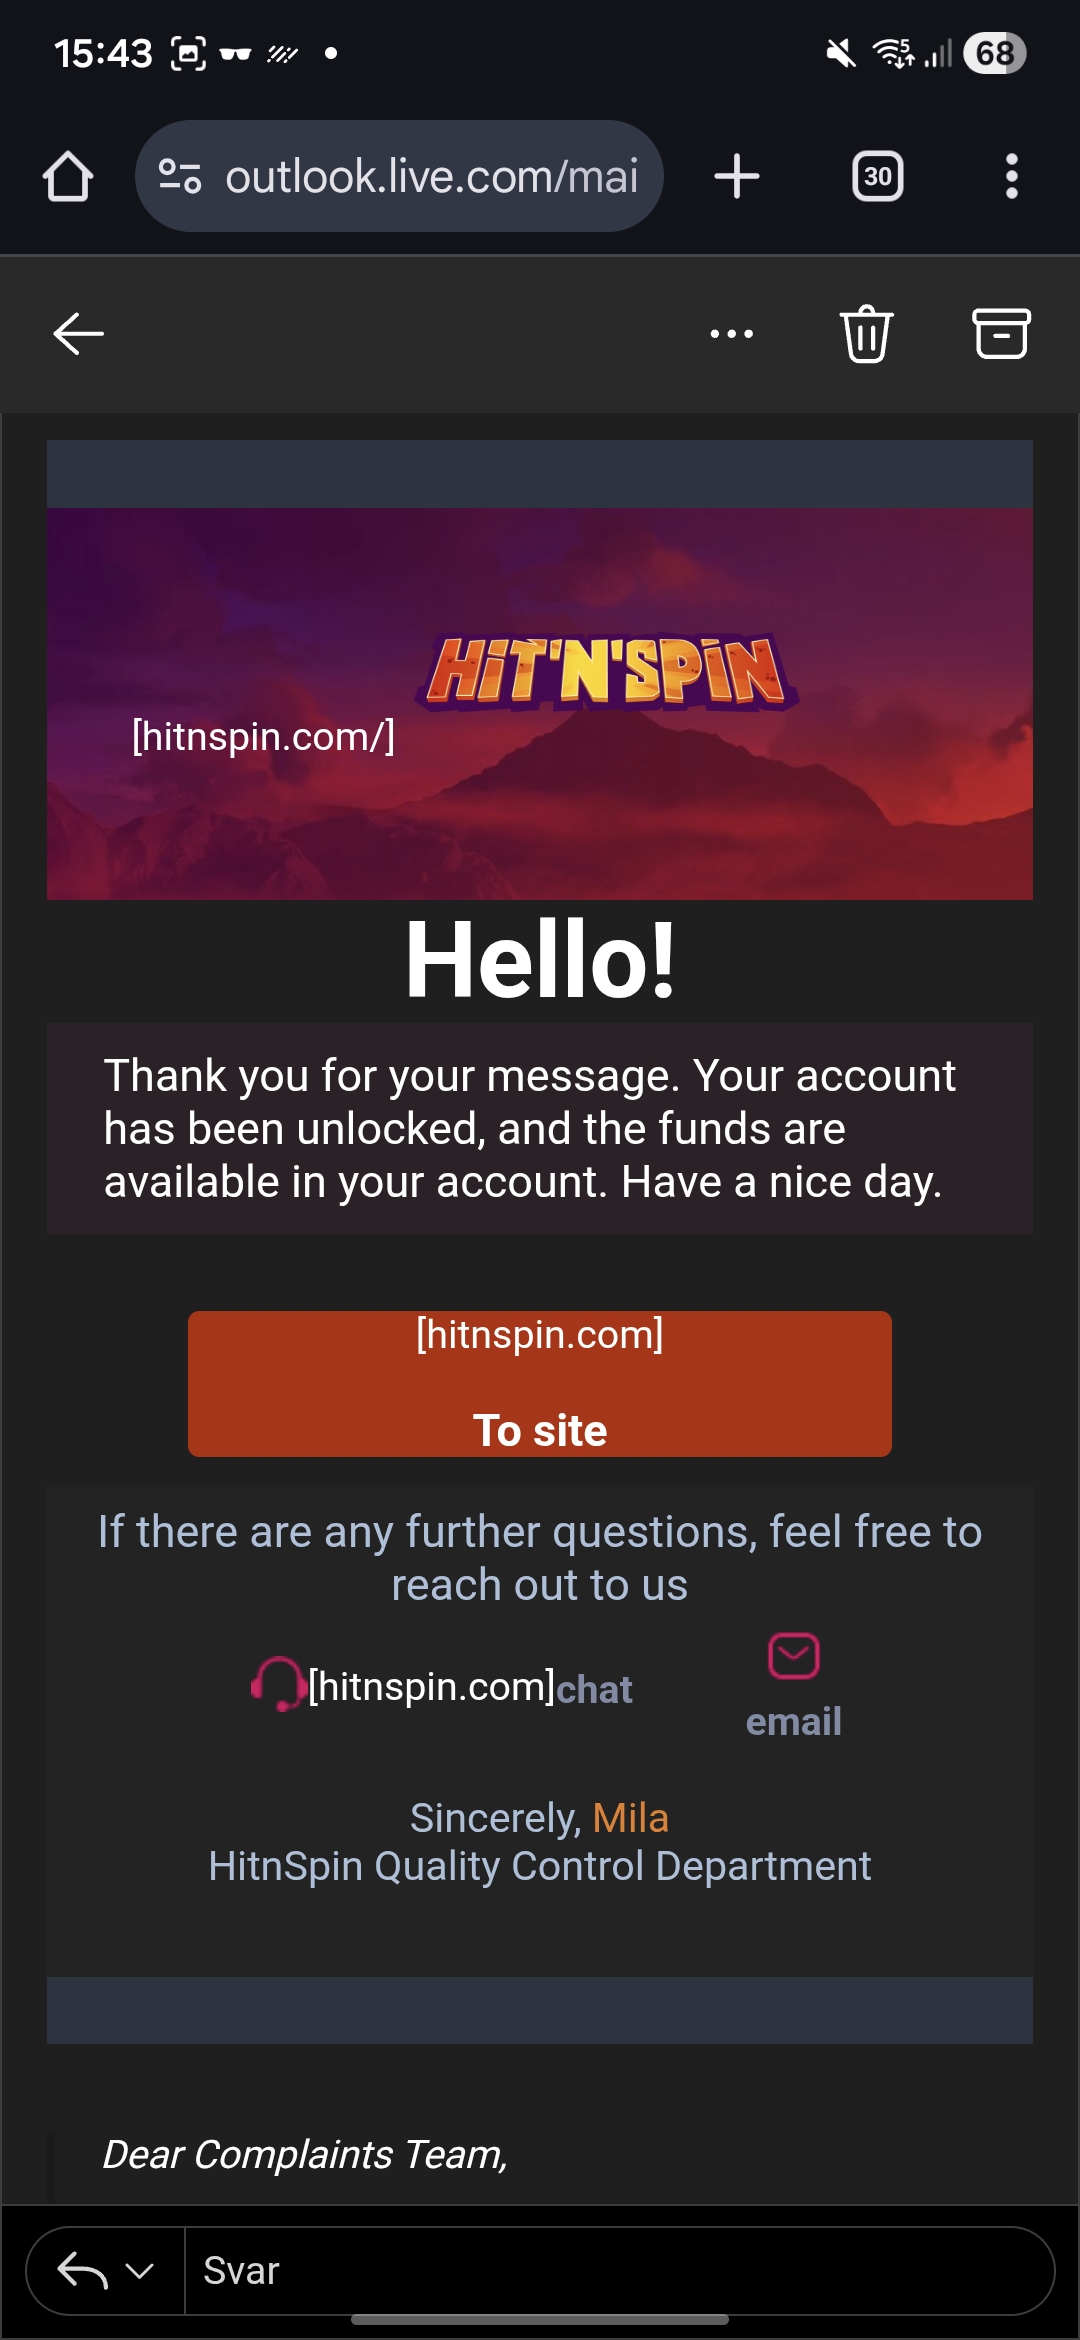Delete this email with trash icon
The height and width of the screenshot is (2340, 1080).
[866, 334]
